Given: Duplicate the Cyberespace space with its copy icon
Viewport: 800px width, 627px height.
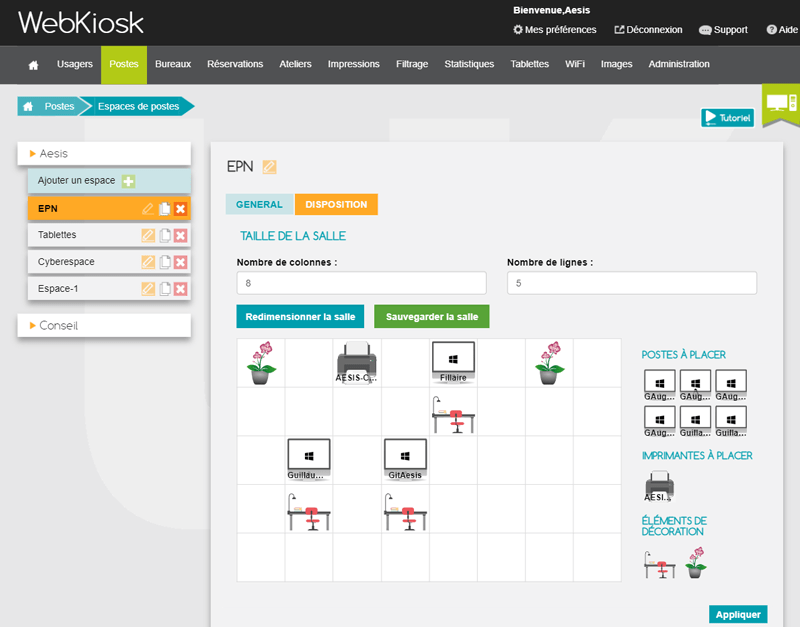Looking at the screenshot, I should pyautogui.click(x=164, y=262).
